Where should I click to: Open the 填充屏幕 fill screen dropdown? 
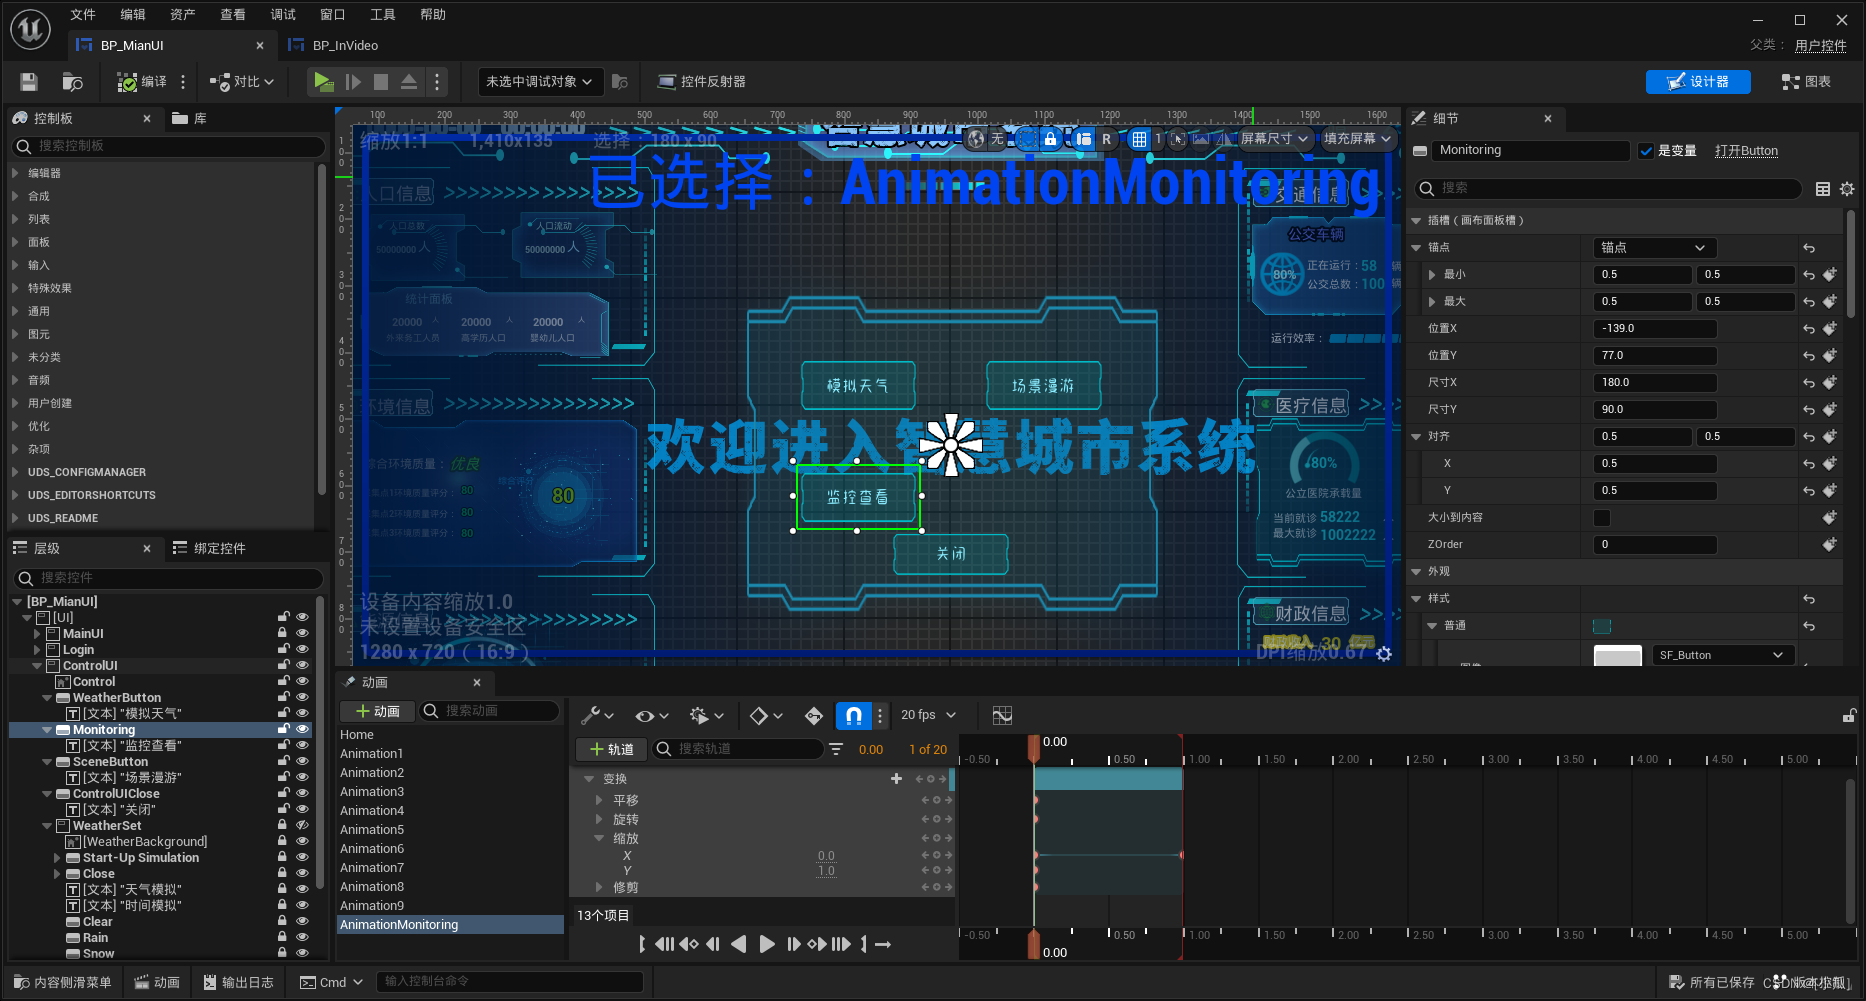click(x=1357, y=139)
